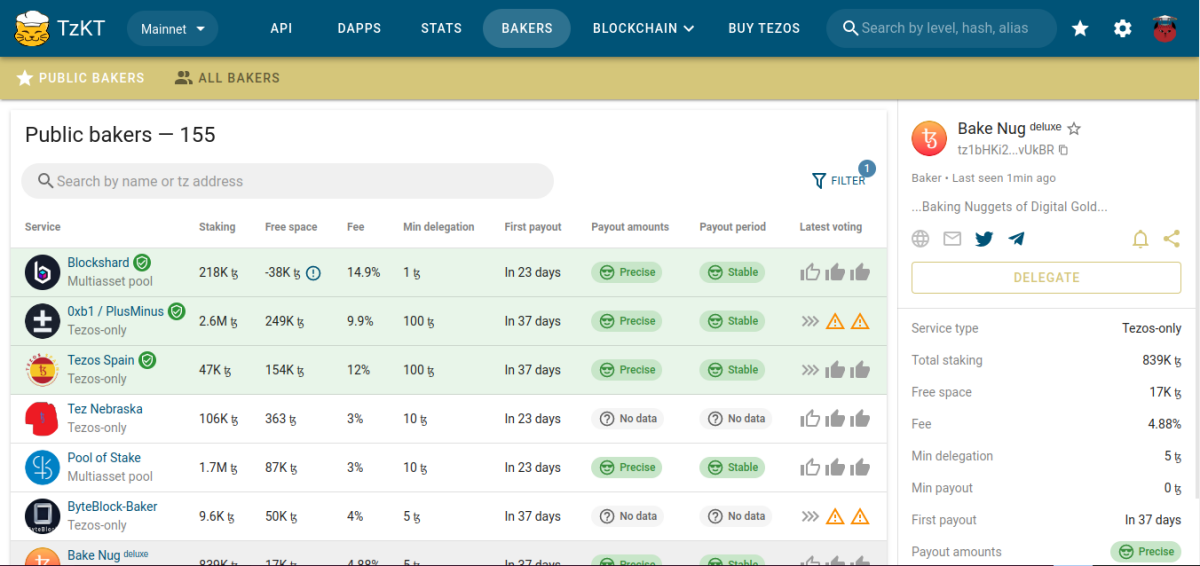Image resolution: width=1200 pixels, height=566 pixels.
Task: Click the email envelope icon in baker panel
Action: 952,239
